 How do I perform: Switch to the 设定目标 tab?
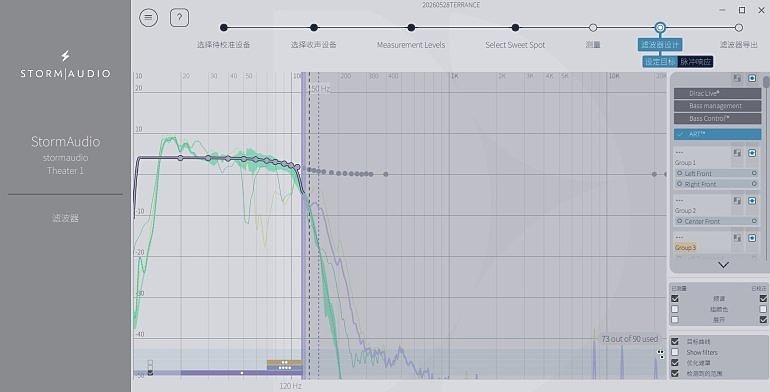point(660,62)
